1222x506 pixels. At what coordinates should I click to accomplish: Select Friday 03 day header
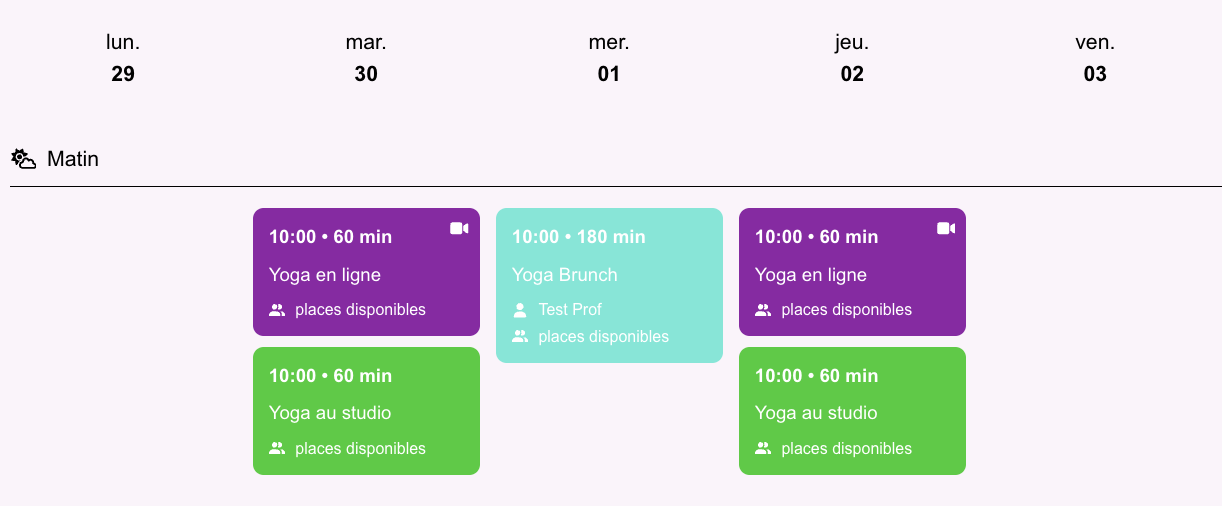(x=1095, y=58)
